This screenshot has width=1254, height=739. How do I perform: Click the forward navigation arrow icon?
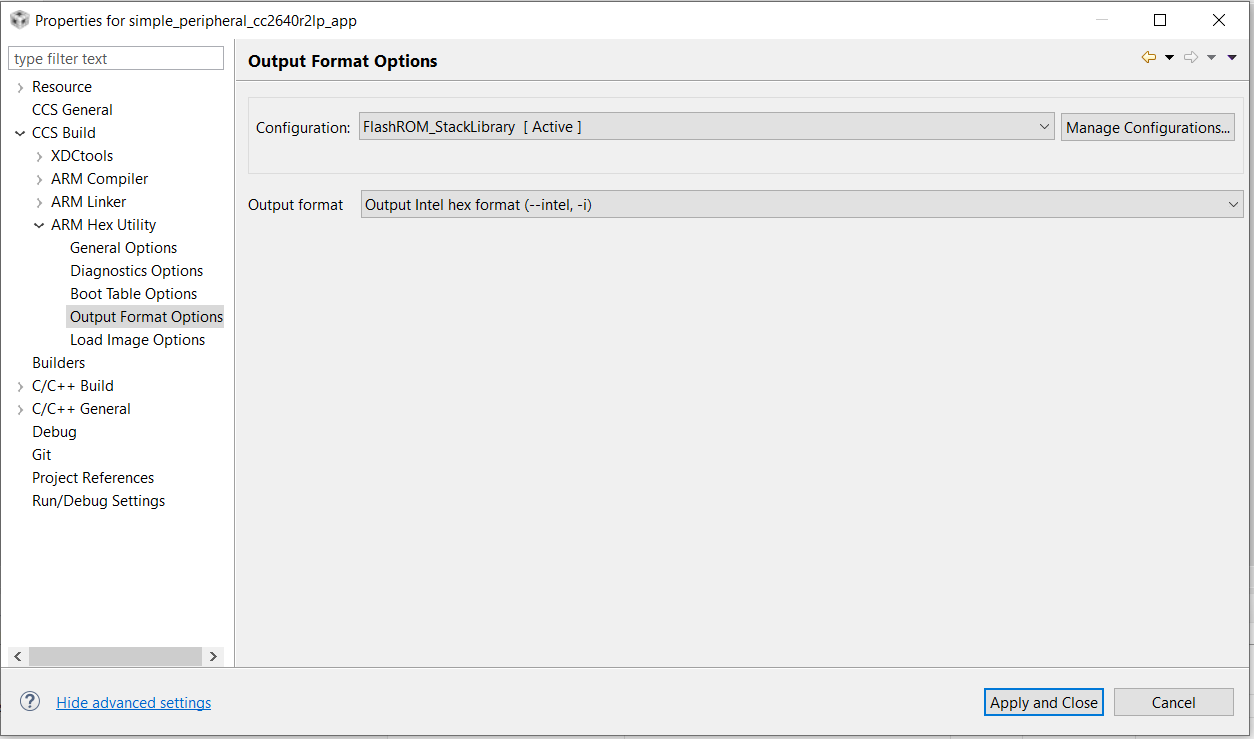(1190, 58)
